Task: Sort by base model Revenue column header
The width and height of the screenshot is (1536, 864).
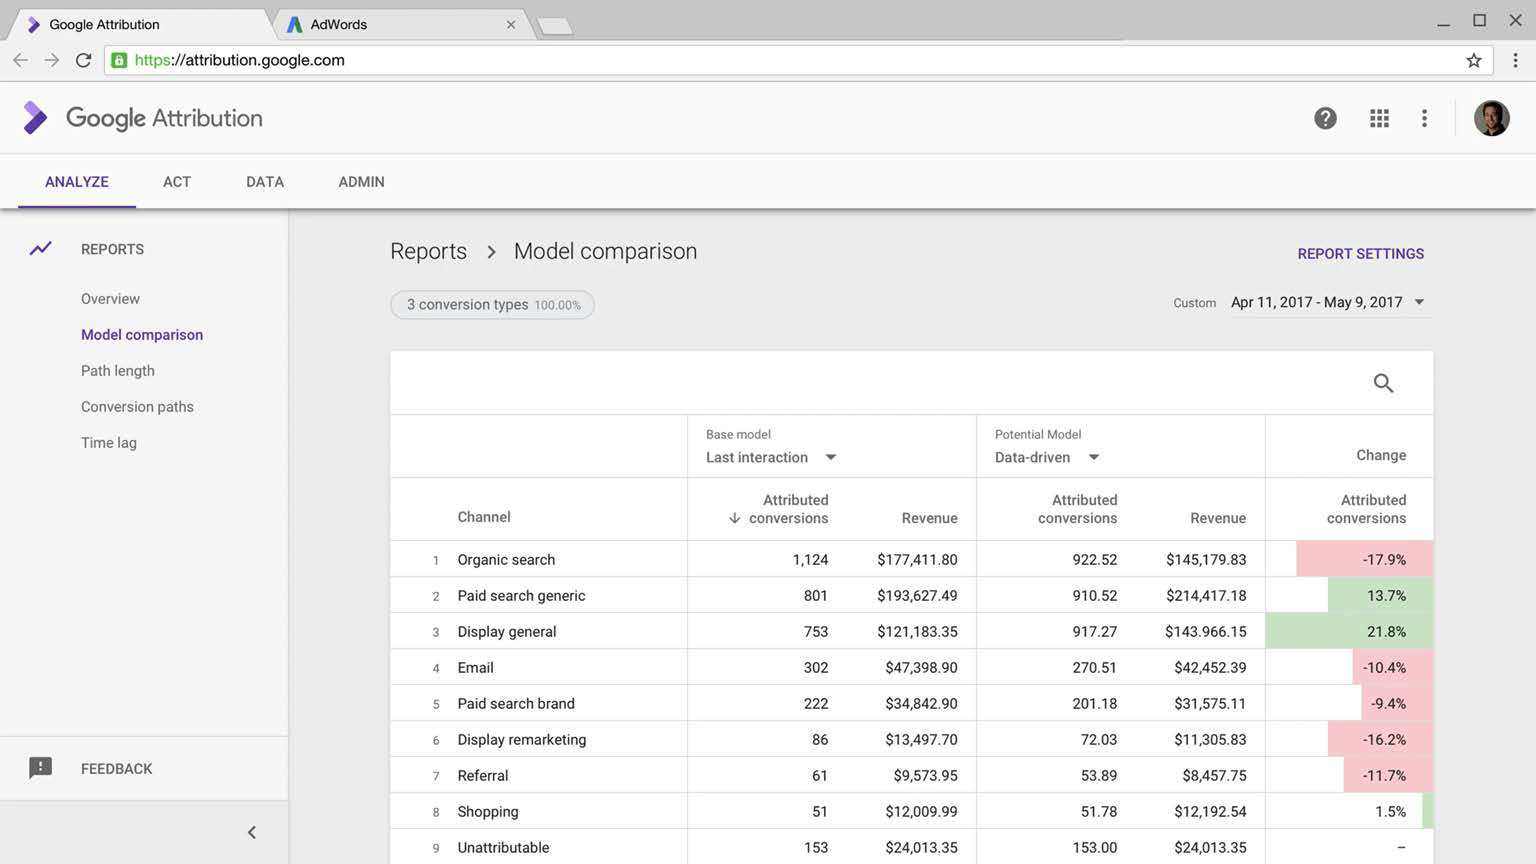Action: [x=929, y=518]
